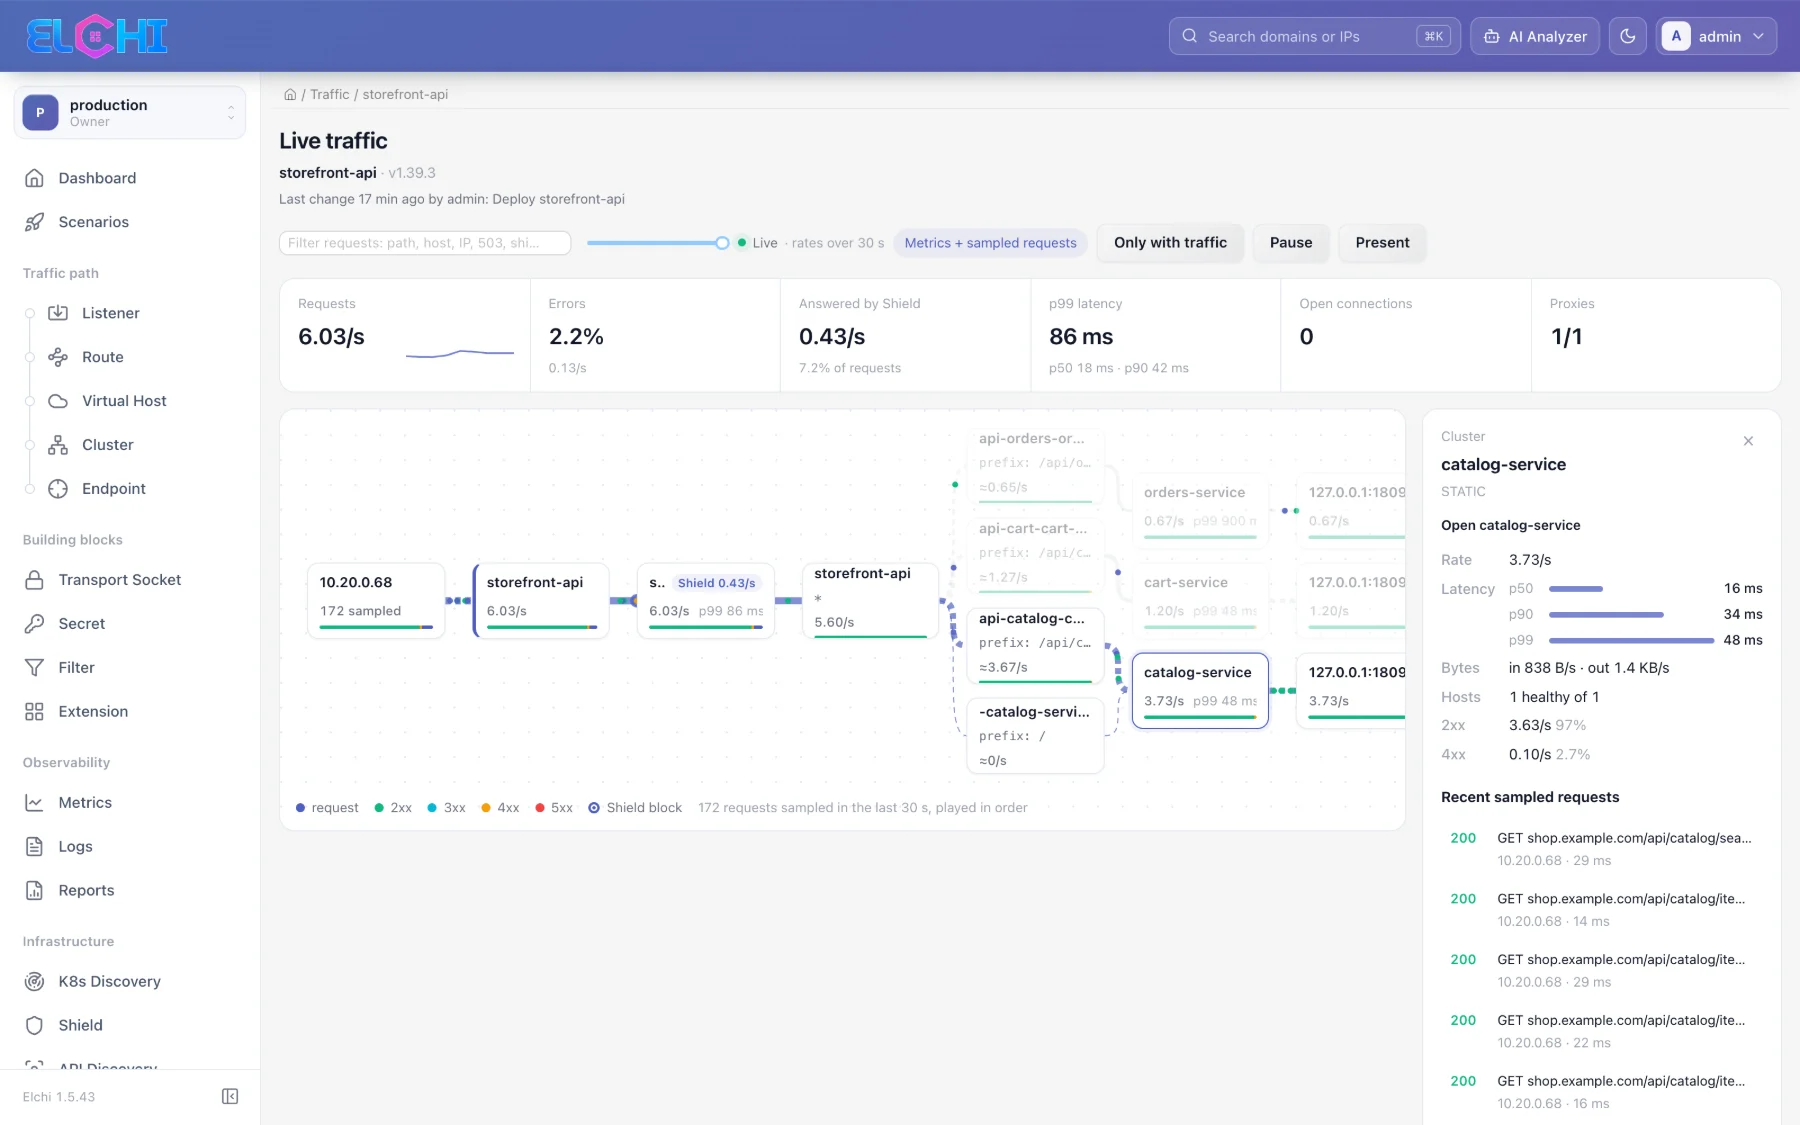Open the Reports icon
The width and height of the screenshot is (1800, 1125).
click(34, 891)
